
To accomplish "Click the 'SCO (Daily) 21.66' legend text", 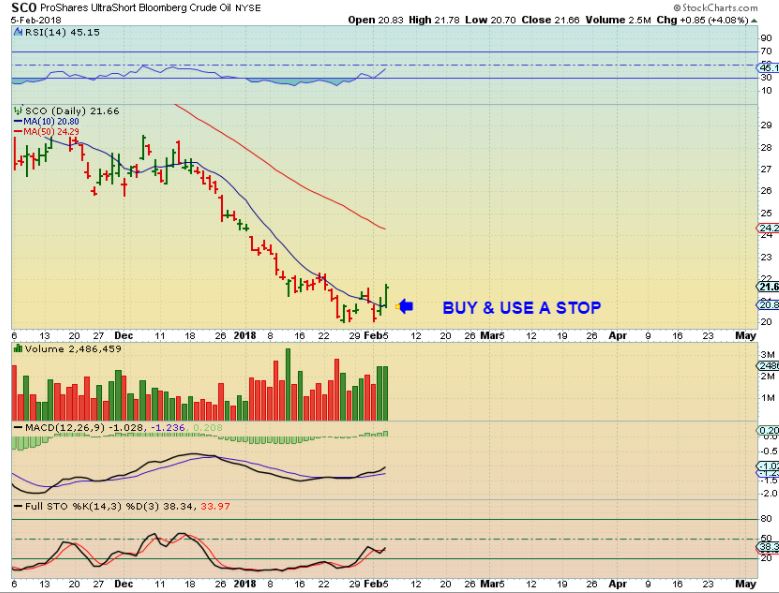I will [x=72, y=111].
